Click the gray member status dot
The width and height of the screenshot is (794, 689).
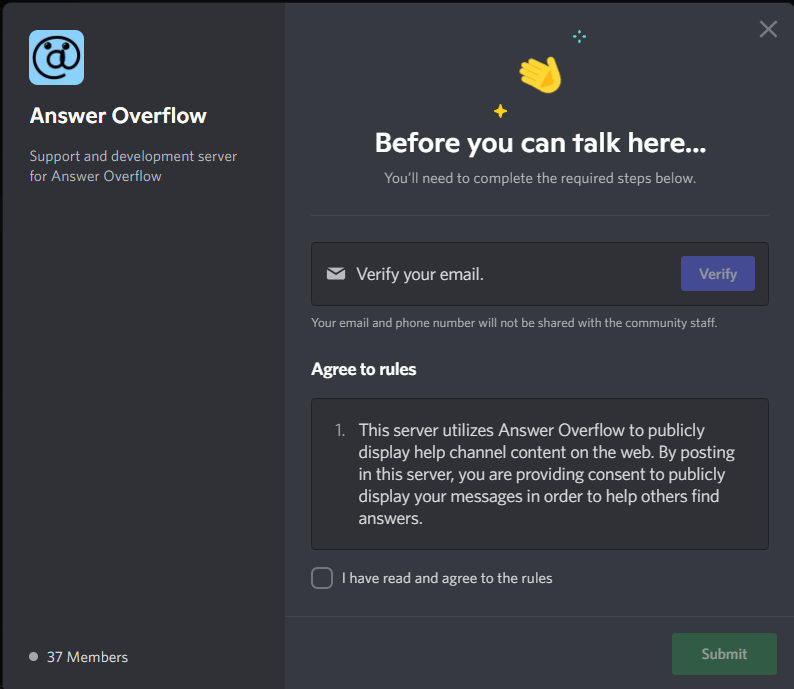(x=34, y=657)
